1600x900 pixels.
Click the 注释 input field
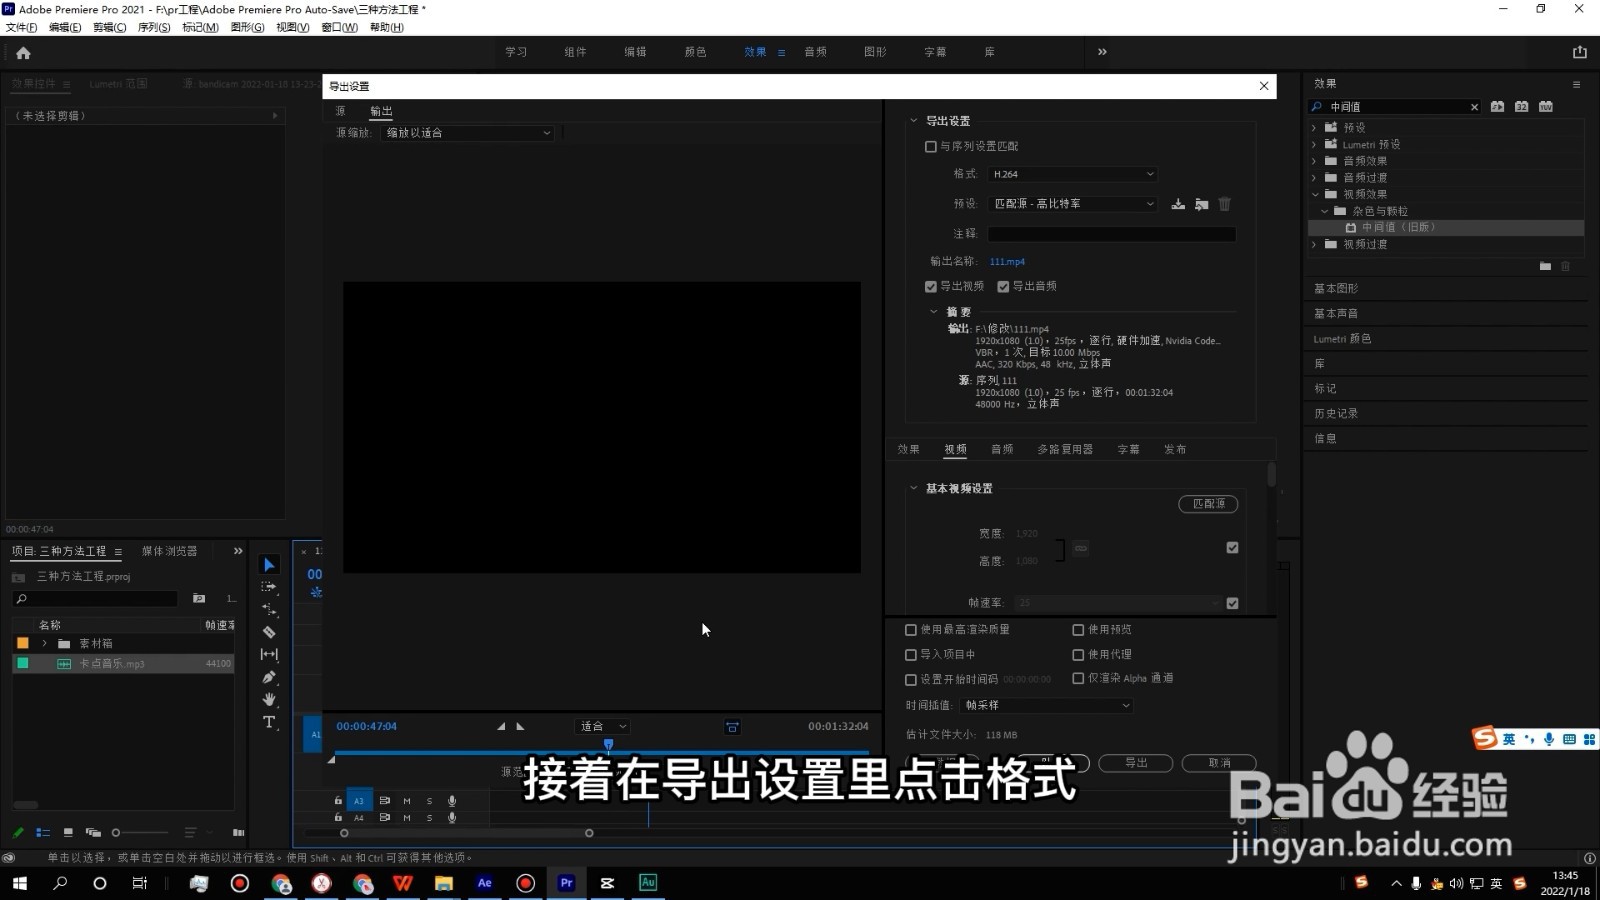1110,233
